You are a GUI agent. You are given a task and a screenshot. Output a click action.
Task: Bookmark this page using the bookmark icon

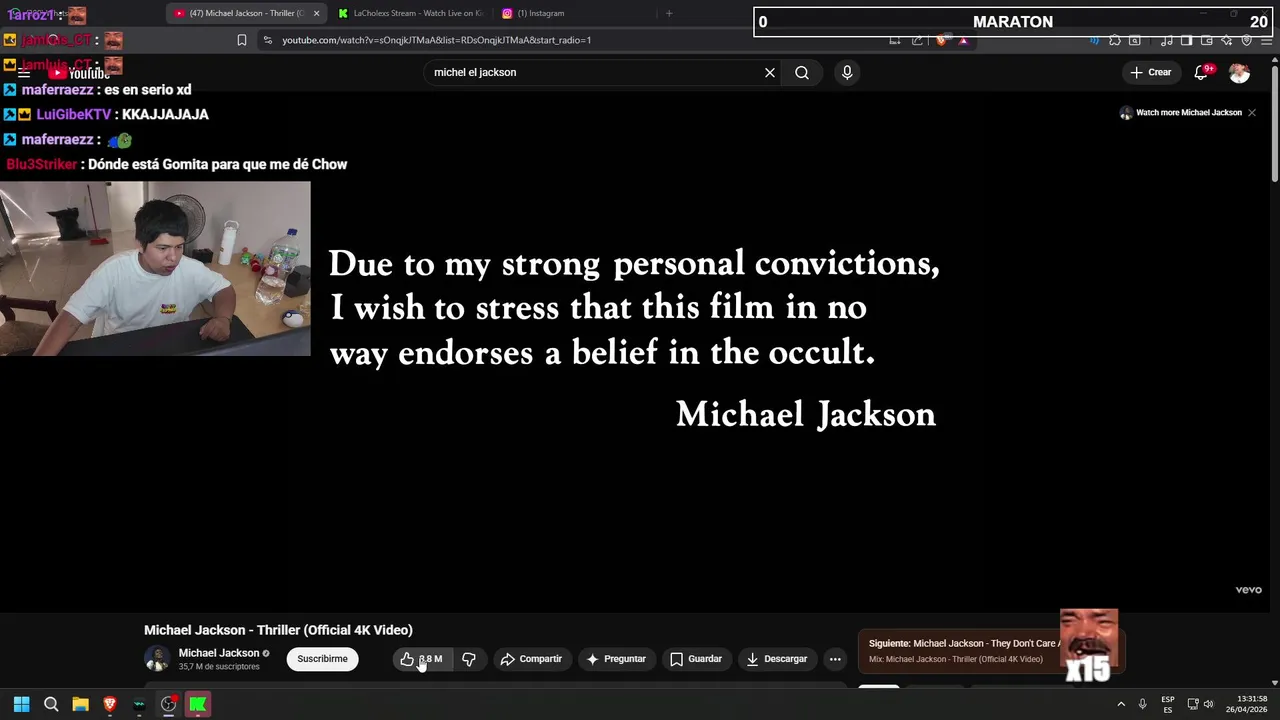coord(242,40)
